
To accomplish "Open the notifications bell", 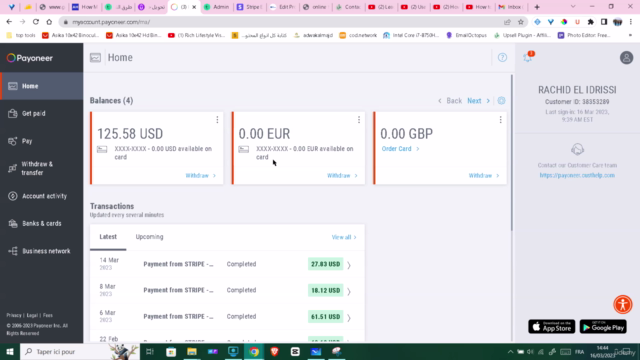I will coord(528,58).
